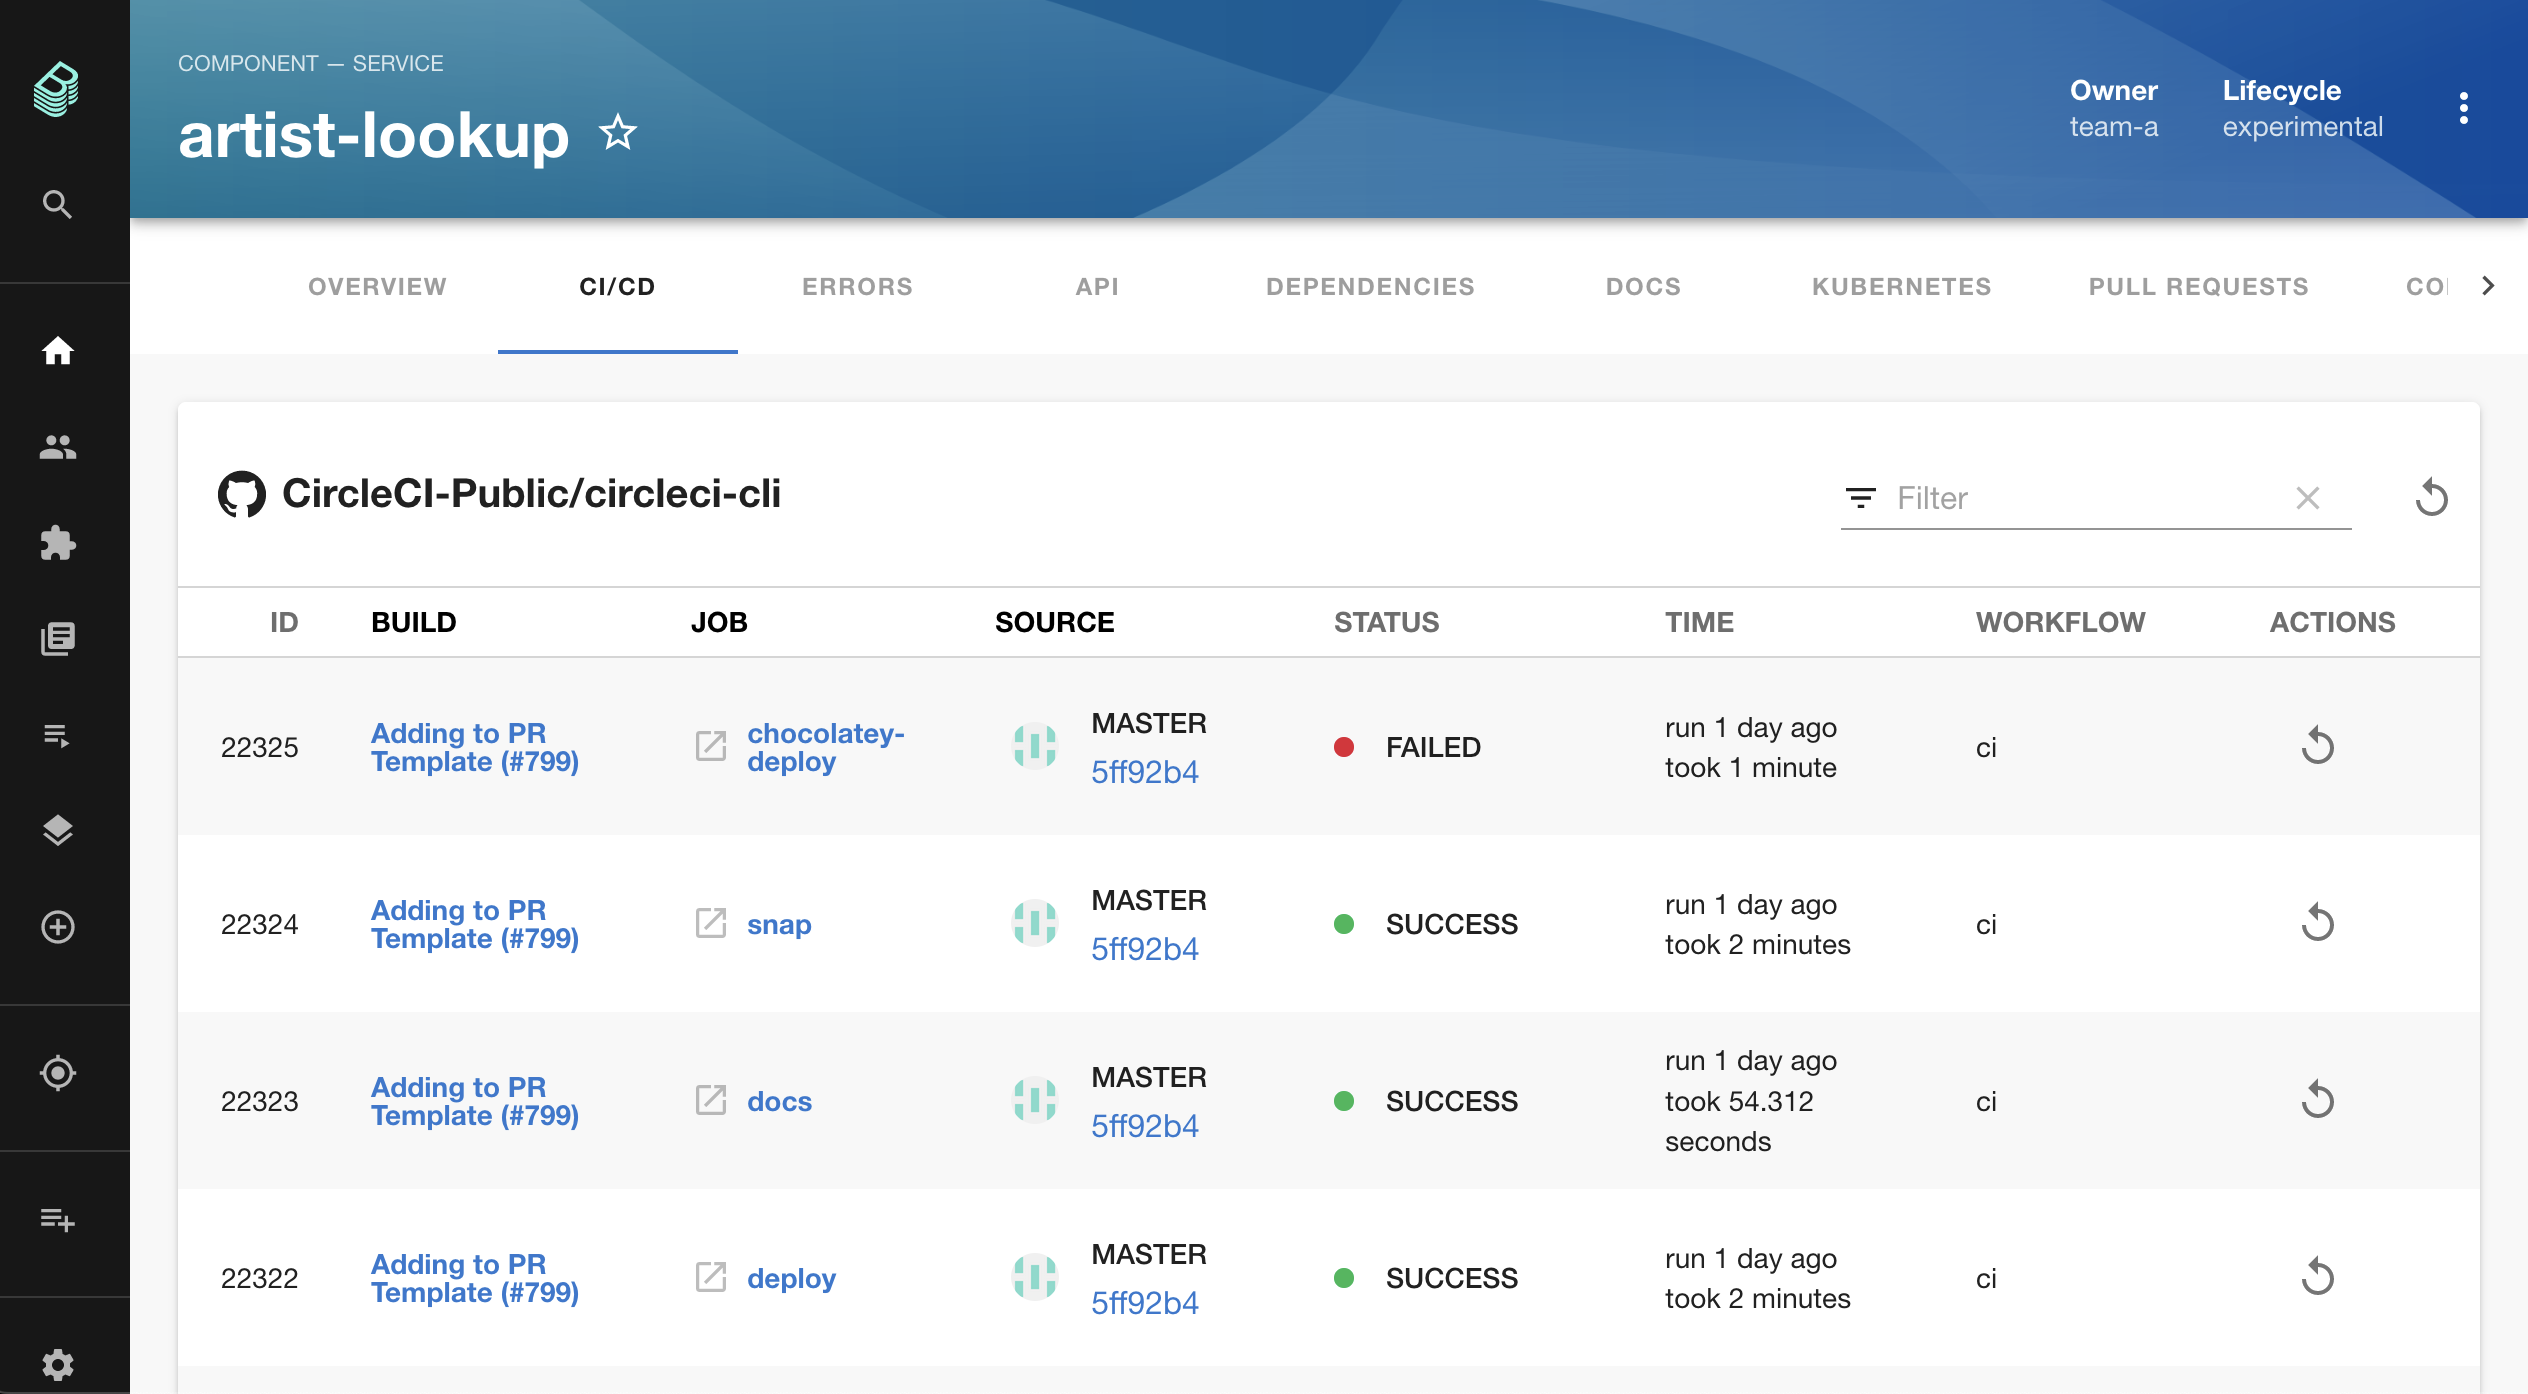Open the plugins puzzle-piece icon
2528x1394 pixels.
(x=57, y=543)
